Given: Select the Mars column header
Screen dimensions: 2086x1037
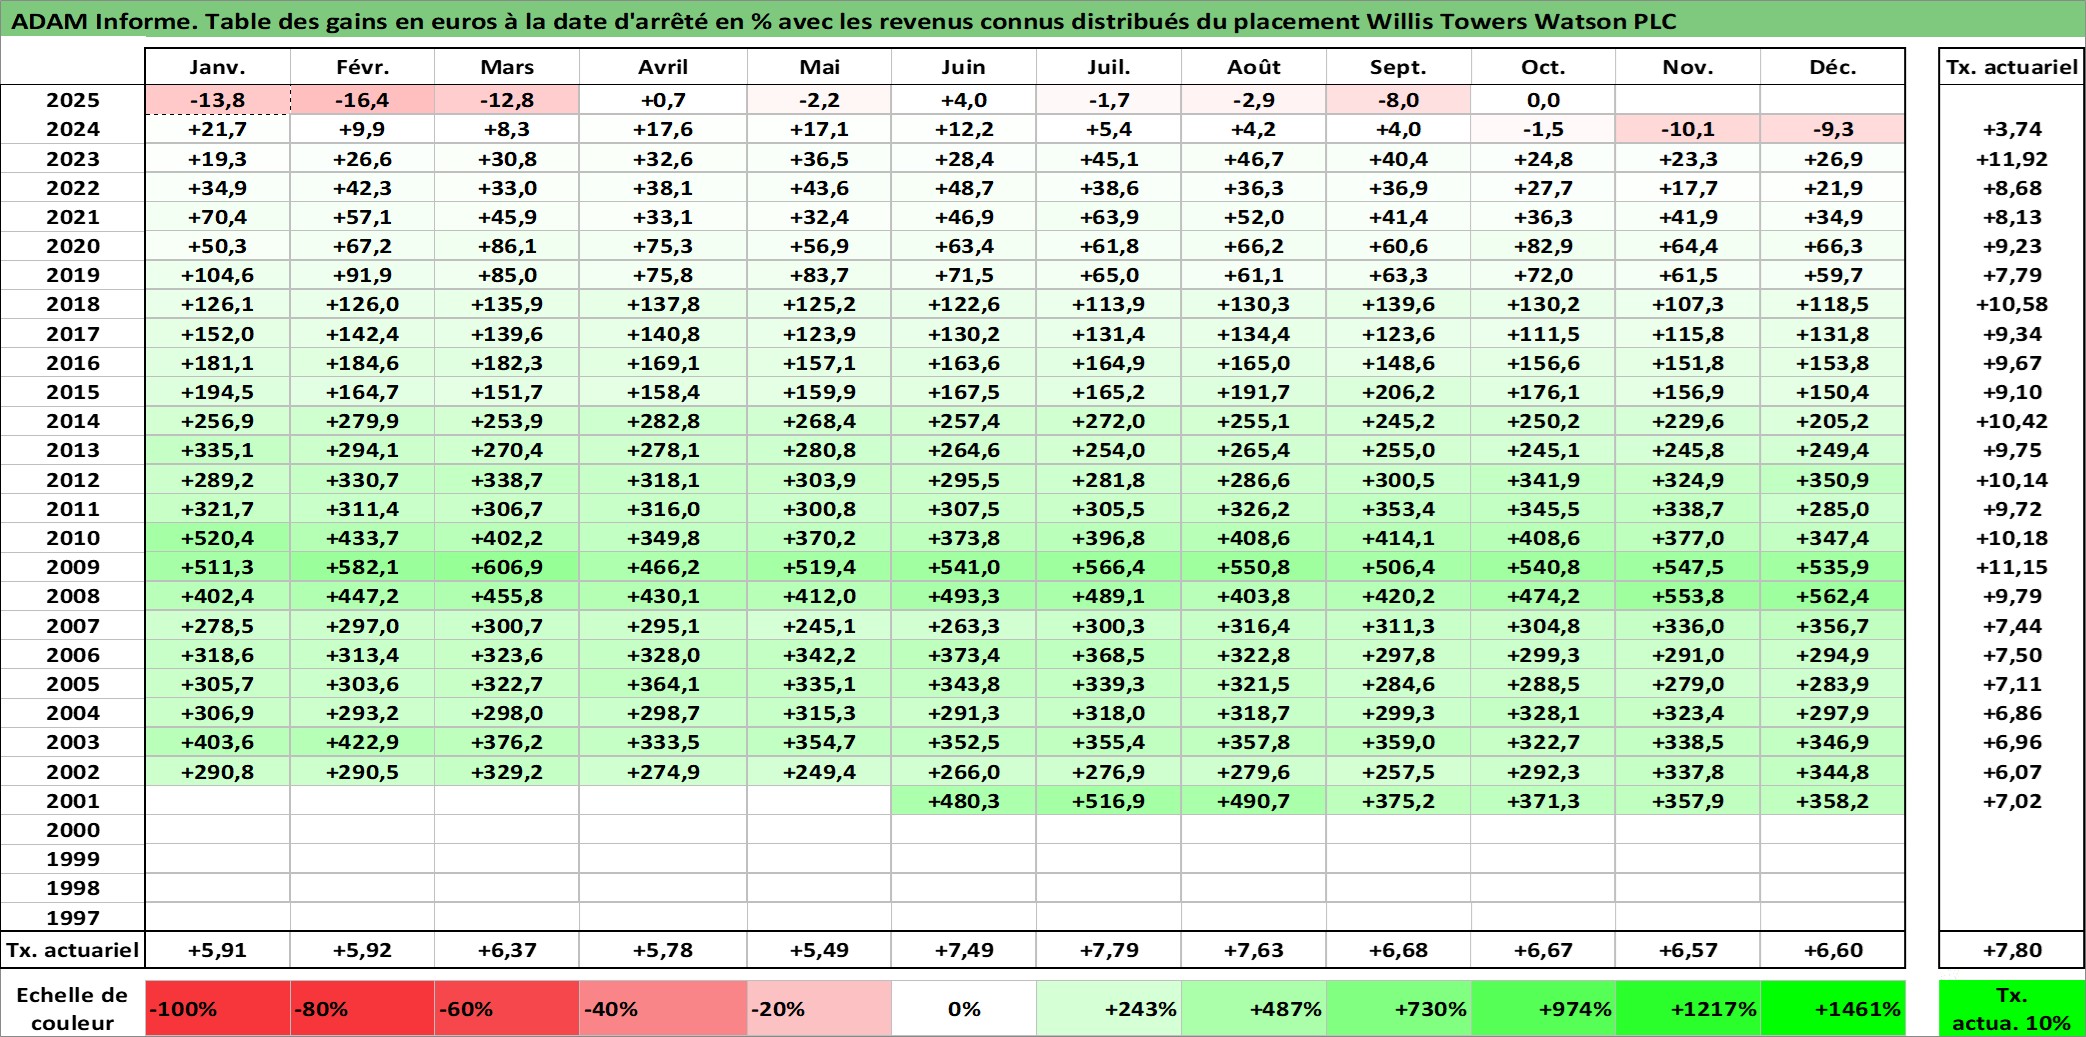Looking at the screenshot, I should point(507,67).
